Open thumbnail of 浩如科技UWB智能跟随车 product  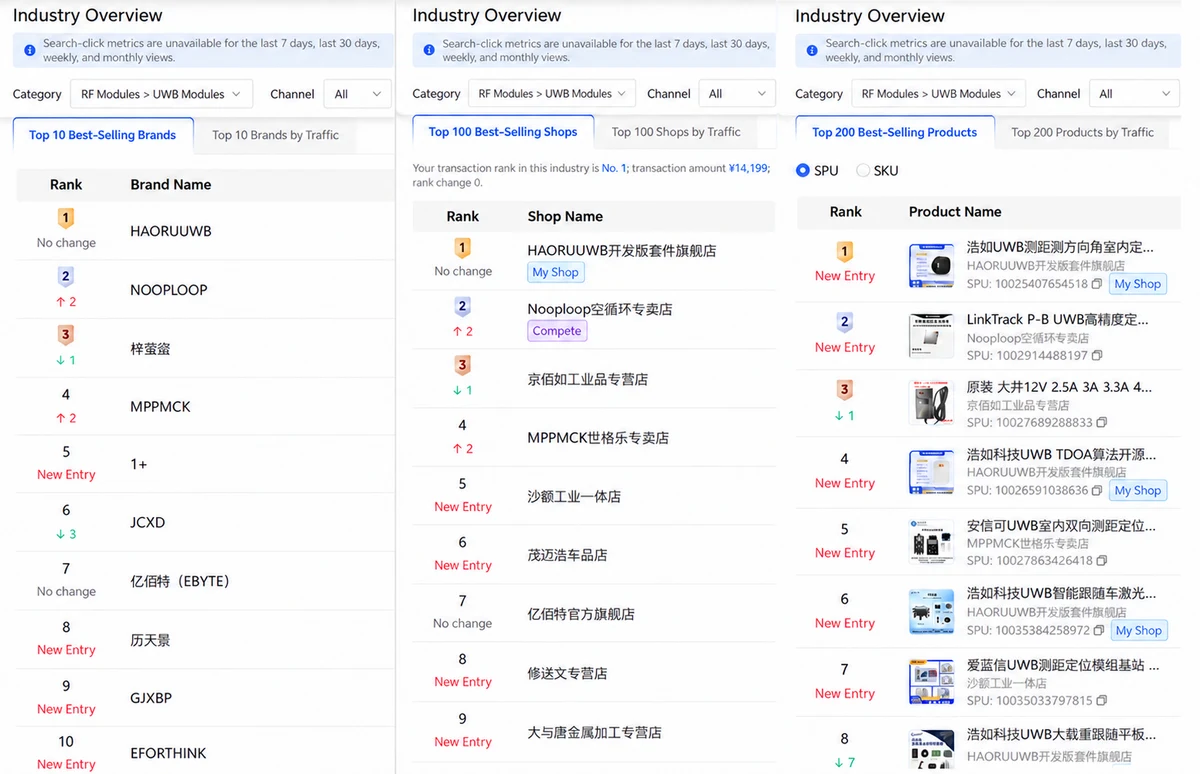[931, 612]
